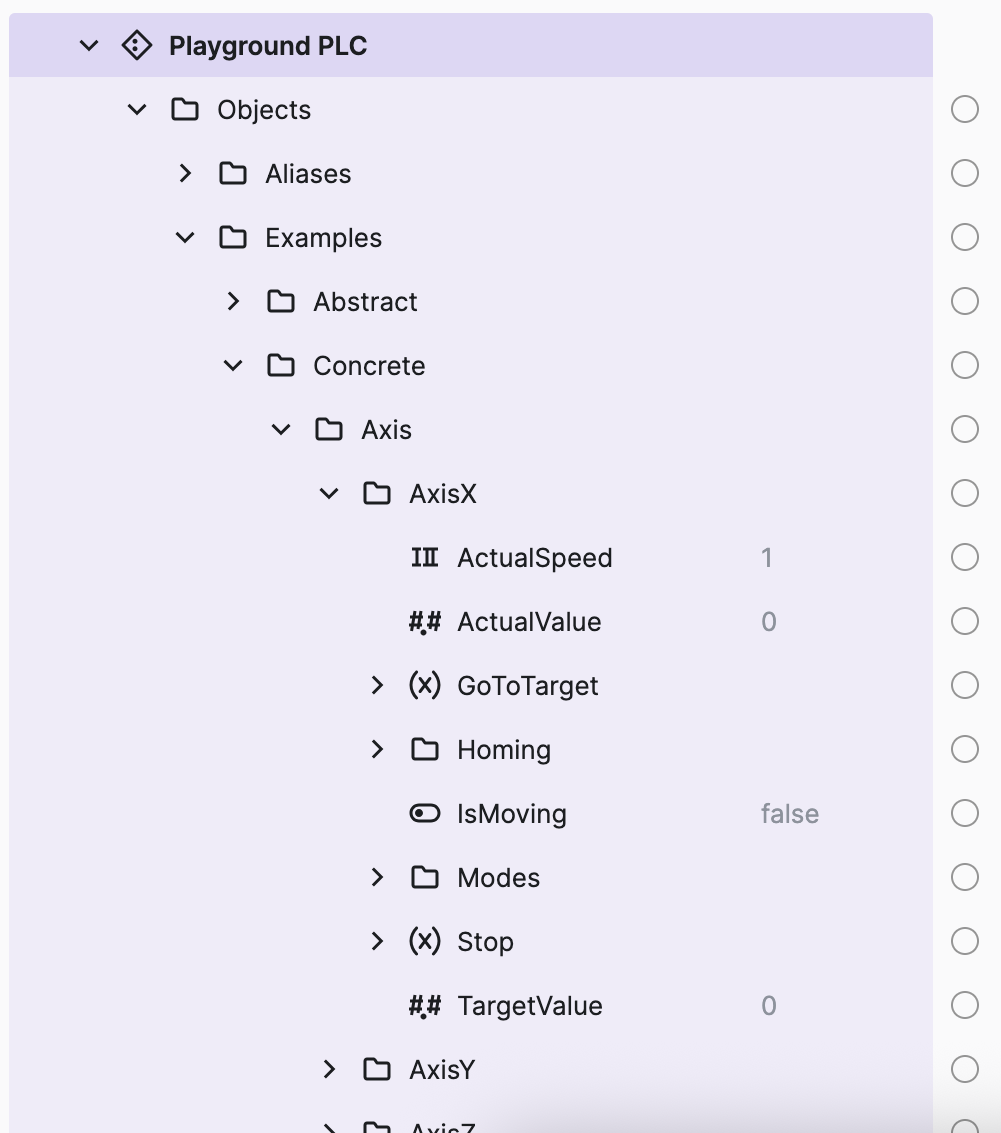Image resolution: width=1001 pixels, height=1133 pixels.
Task: Select the radio button for ActualSpeed row
Action: pos(965,558)
